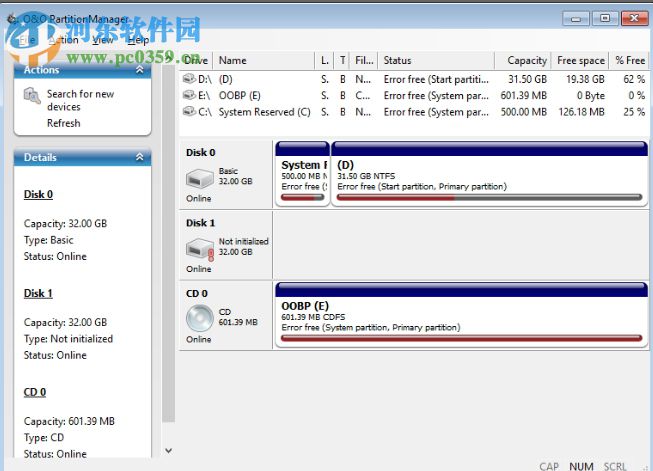Click the E:\ drive icon in list
This screenshot has height=471, width=653.
[189, 95]
